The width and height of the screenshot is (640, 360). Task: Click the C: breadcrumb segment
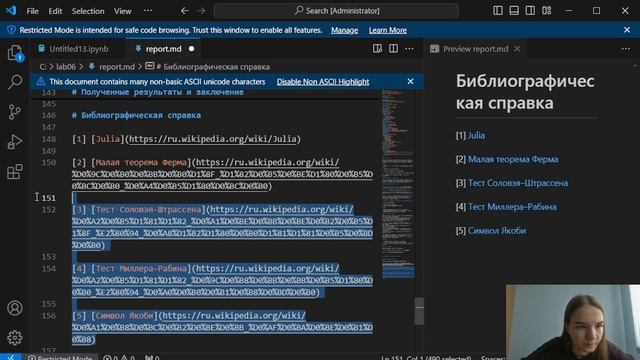(x=43, y=67)
